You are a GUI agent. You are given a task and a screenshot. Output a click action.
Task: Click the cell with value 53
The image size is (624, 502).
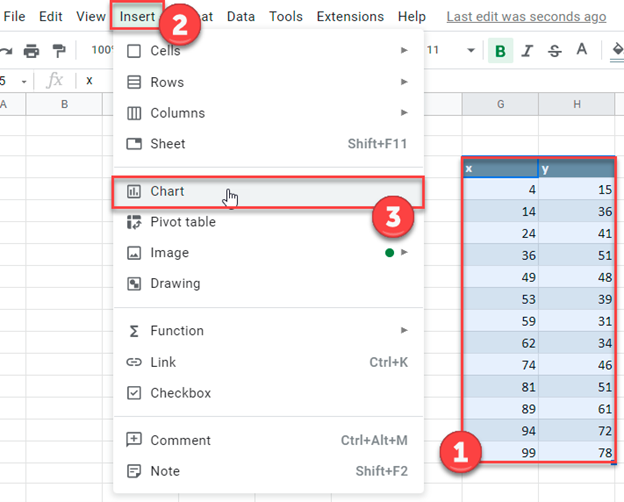500,299
